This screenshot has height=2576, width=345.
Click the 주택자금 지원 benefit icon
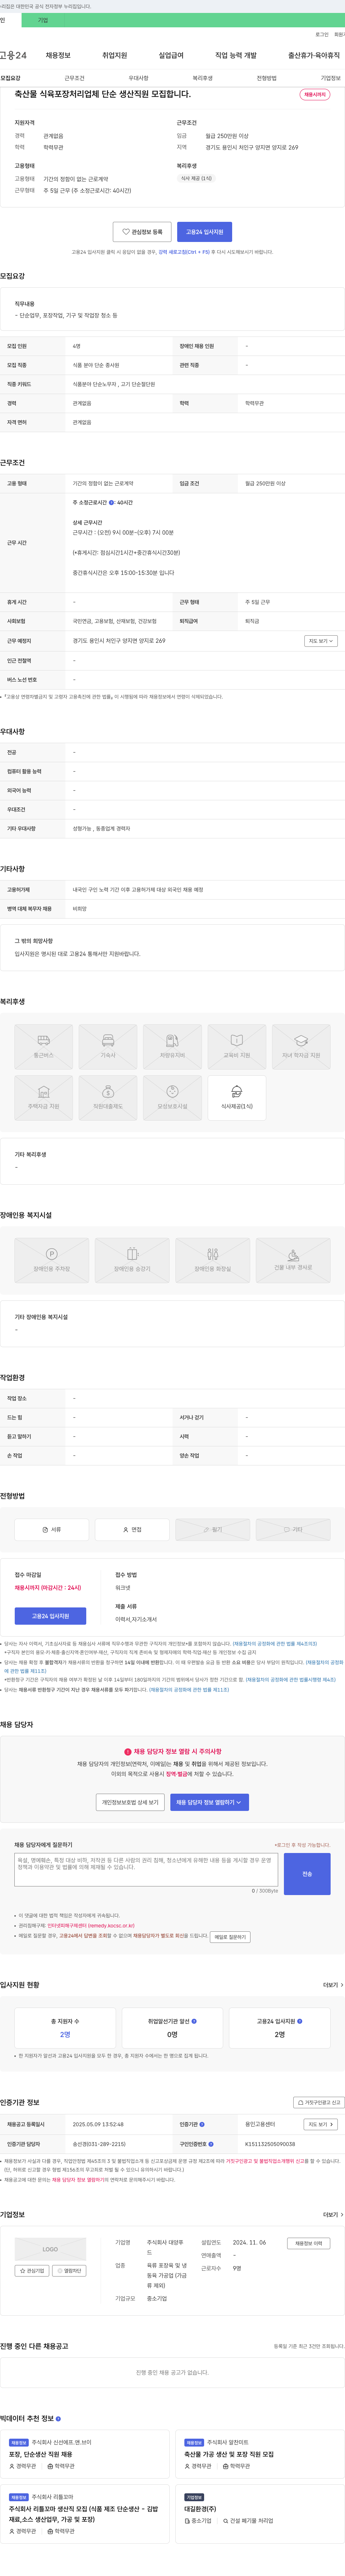(x=44, y=1098)
